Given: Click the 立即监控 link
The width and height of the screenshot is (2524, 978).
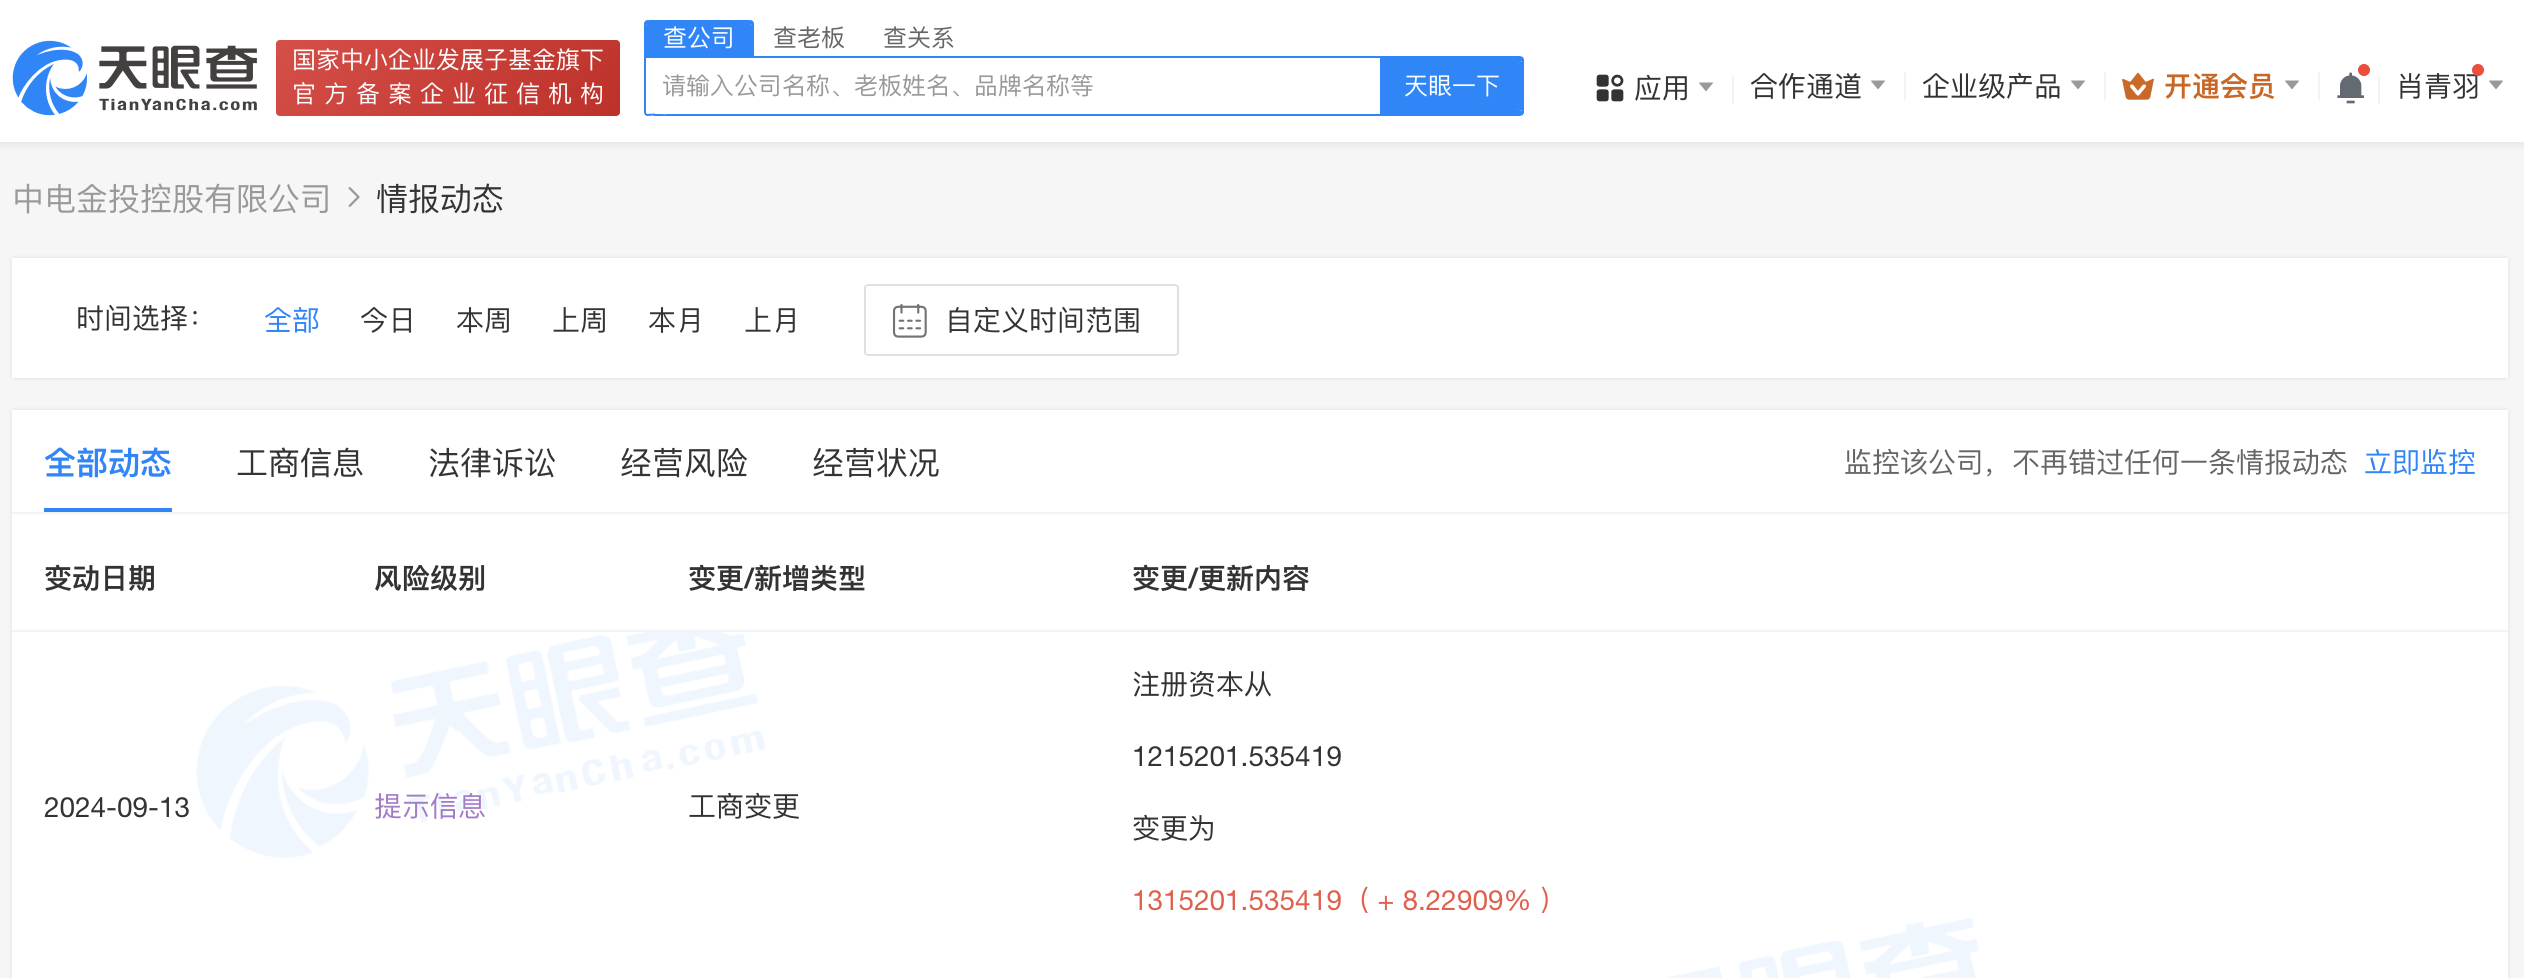Looking at the screenshot, I should click(x=2419, y=462).
